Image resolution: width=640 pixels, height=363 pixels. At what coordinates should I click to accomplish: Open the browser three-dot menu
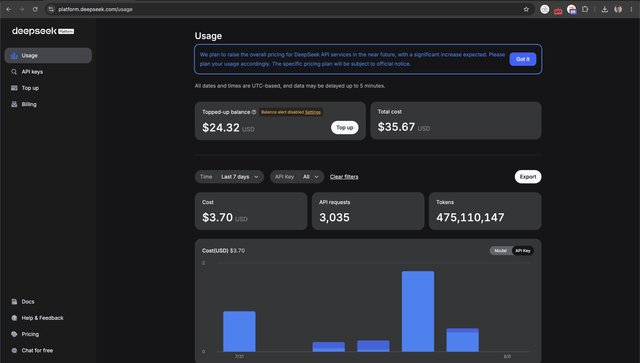click(x=631, y=9)
